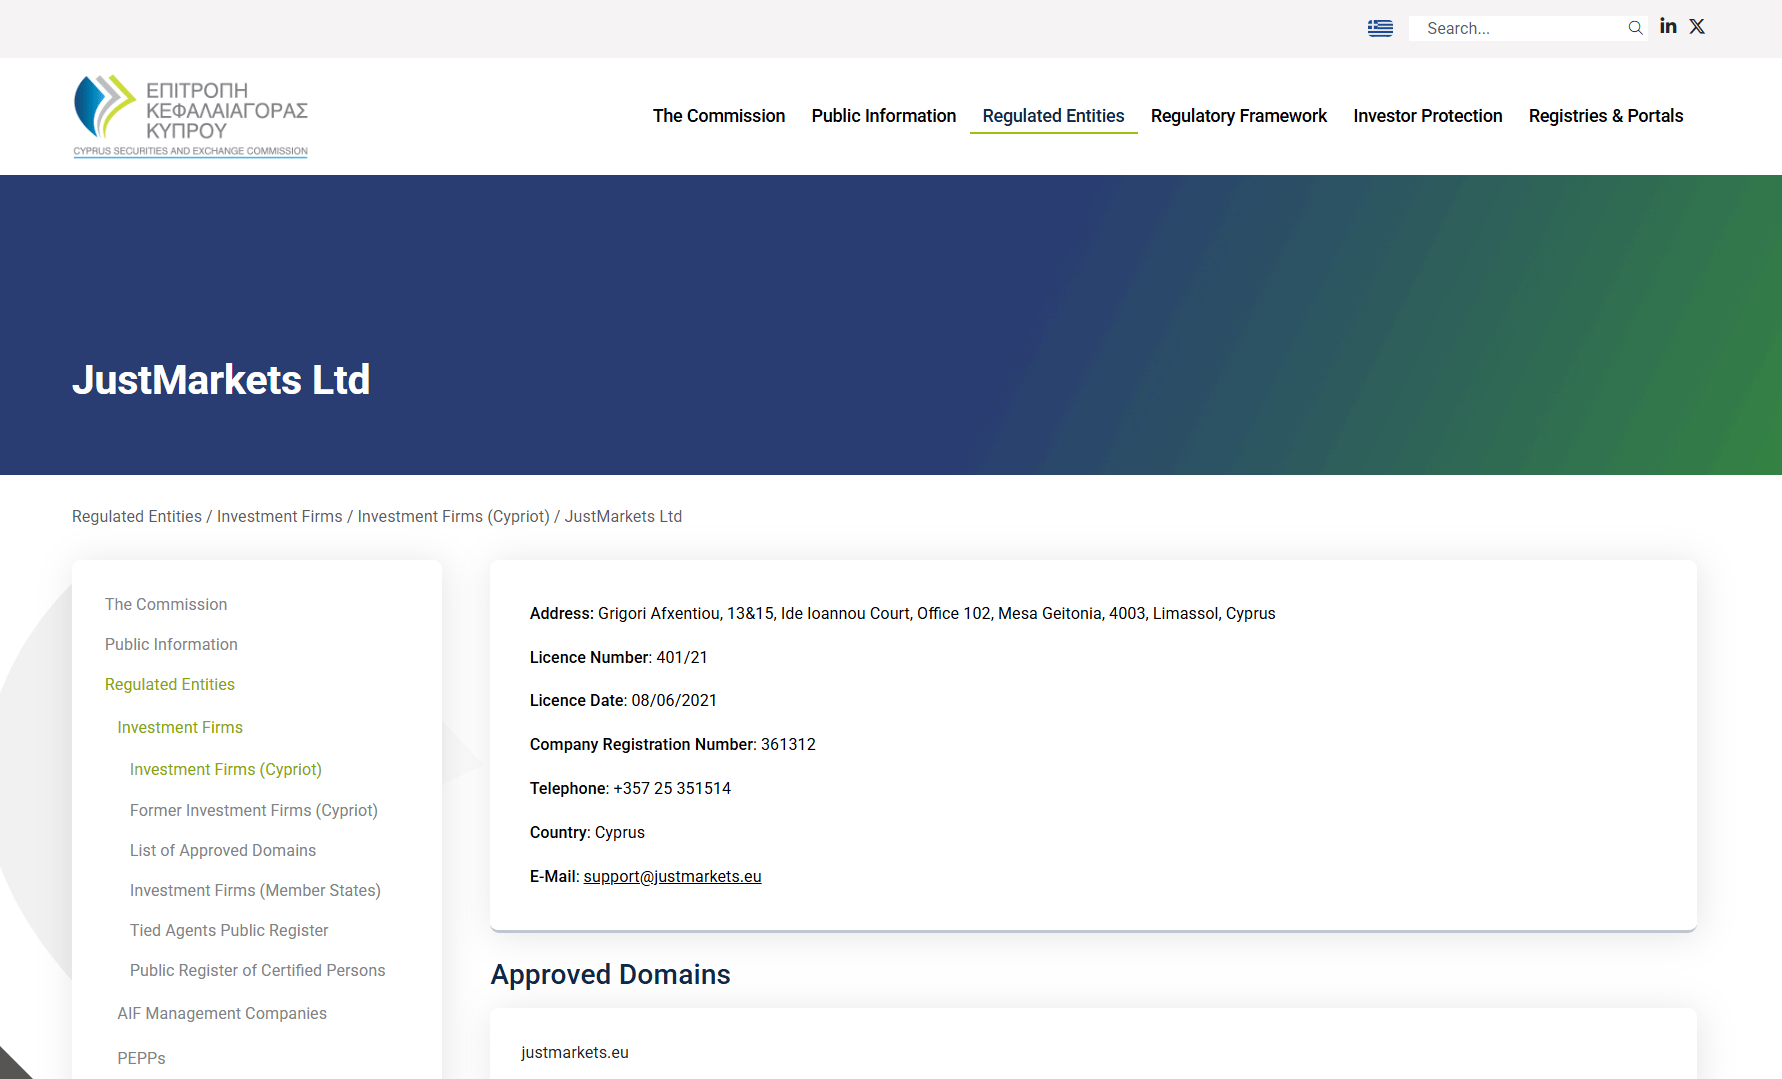Select Investment Firms (Cypriot) in sidebar

[x=226, y=769]
